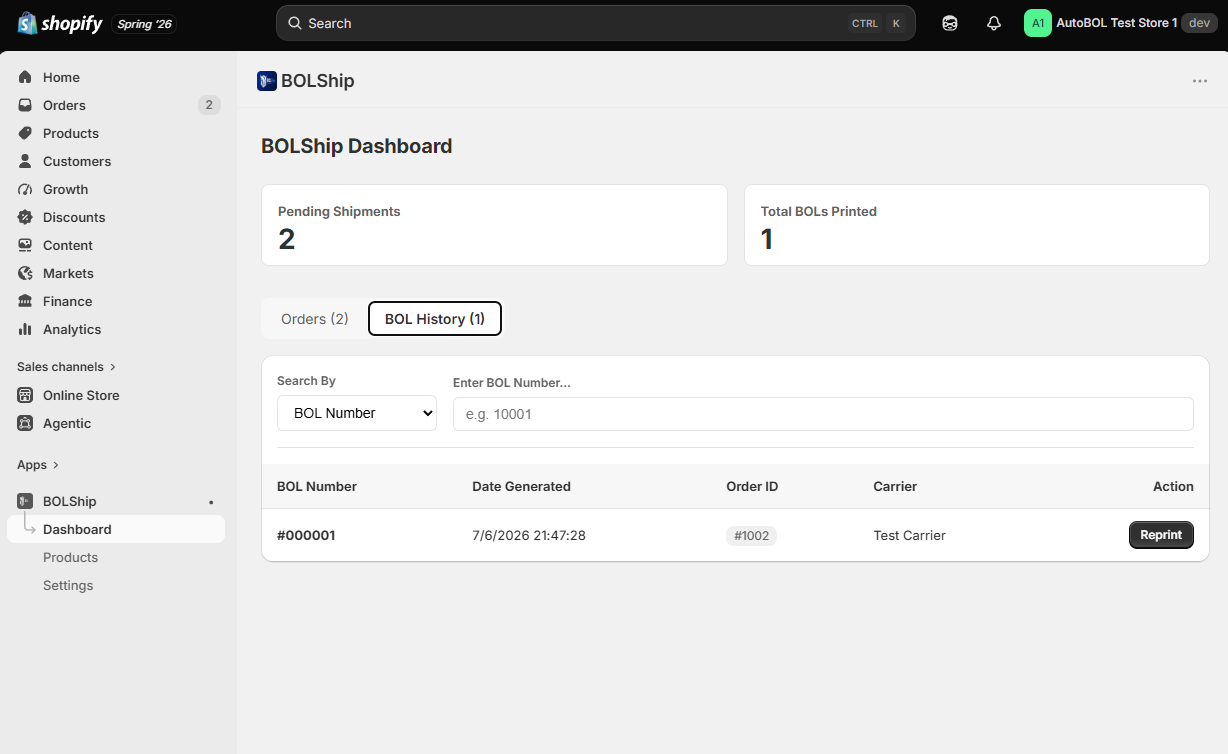
Task: Click the Total BOLs Printed card
Action: coord(977,225)
